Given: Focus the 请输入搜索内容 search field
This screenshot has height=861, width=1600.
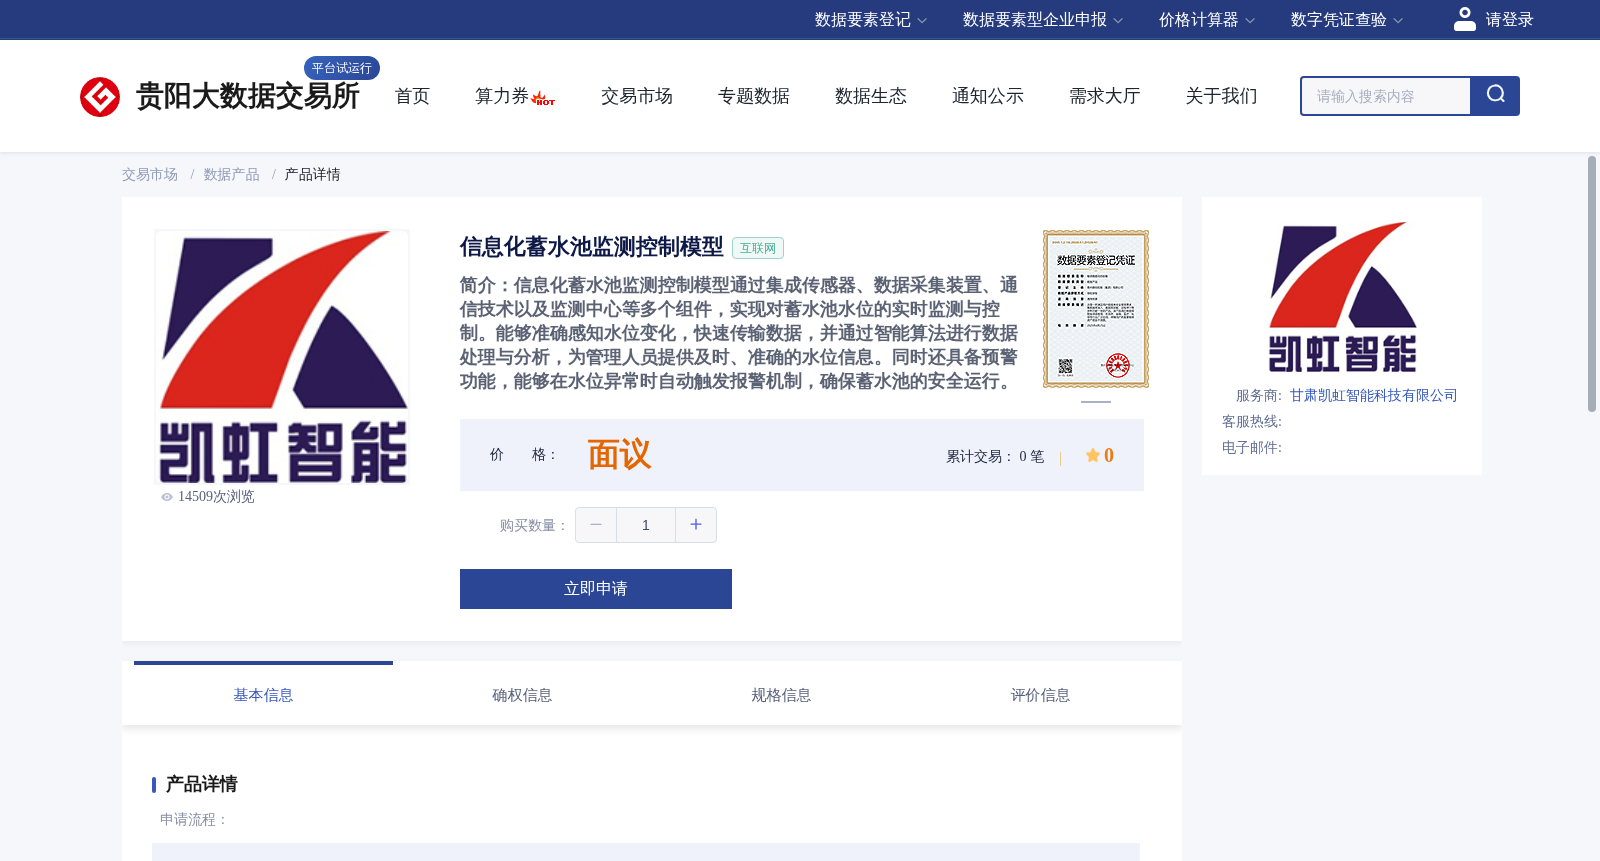Looking at the screenshot, I should tap(1386, 96).
